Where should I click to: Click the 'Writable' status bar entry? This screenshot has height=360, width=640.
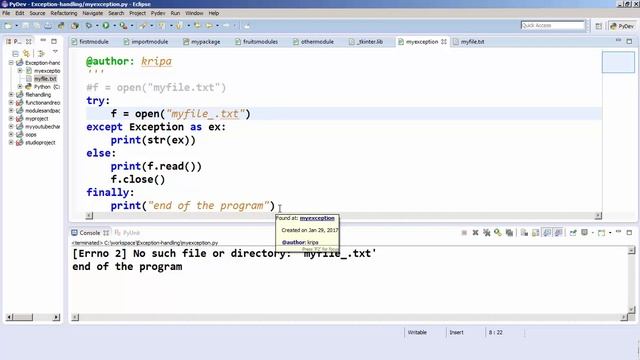(417, 332)
